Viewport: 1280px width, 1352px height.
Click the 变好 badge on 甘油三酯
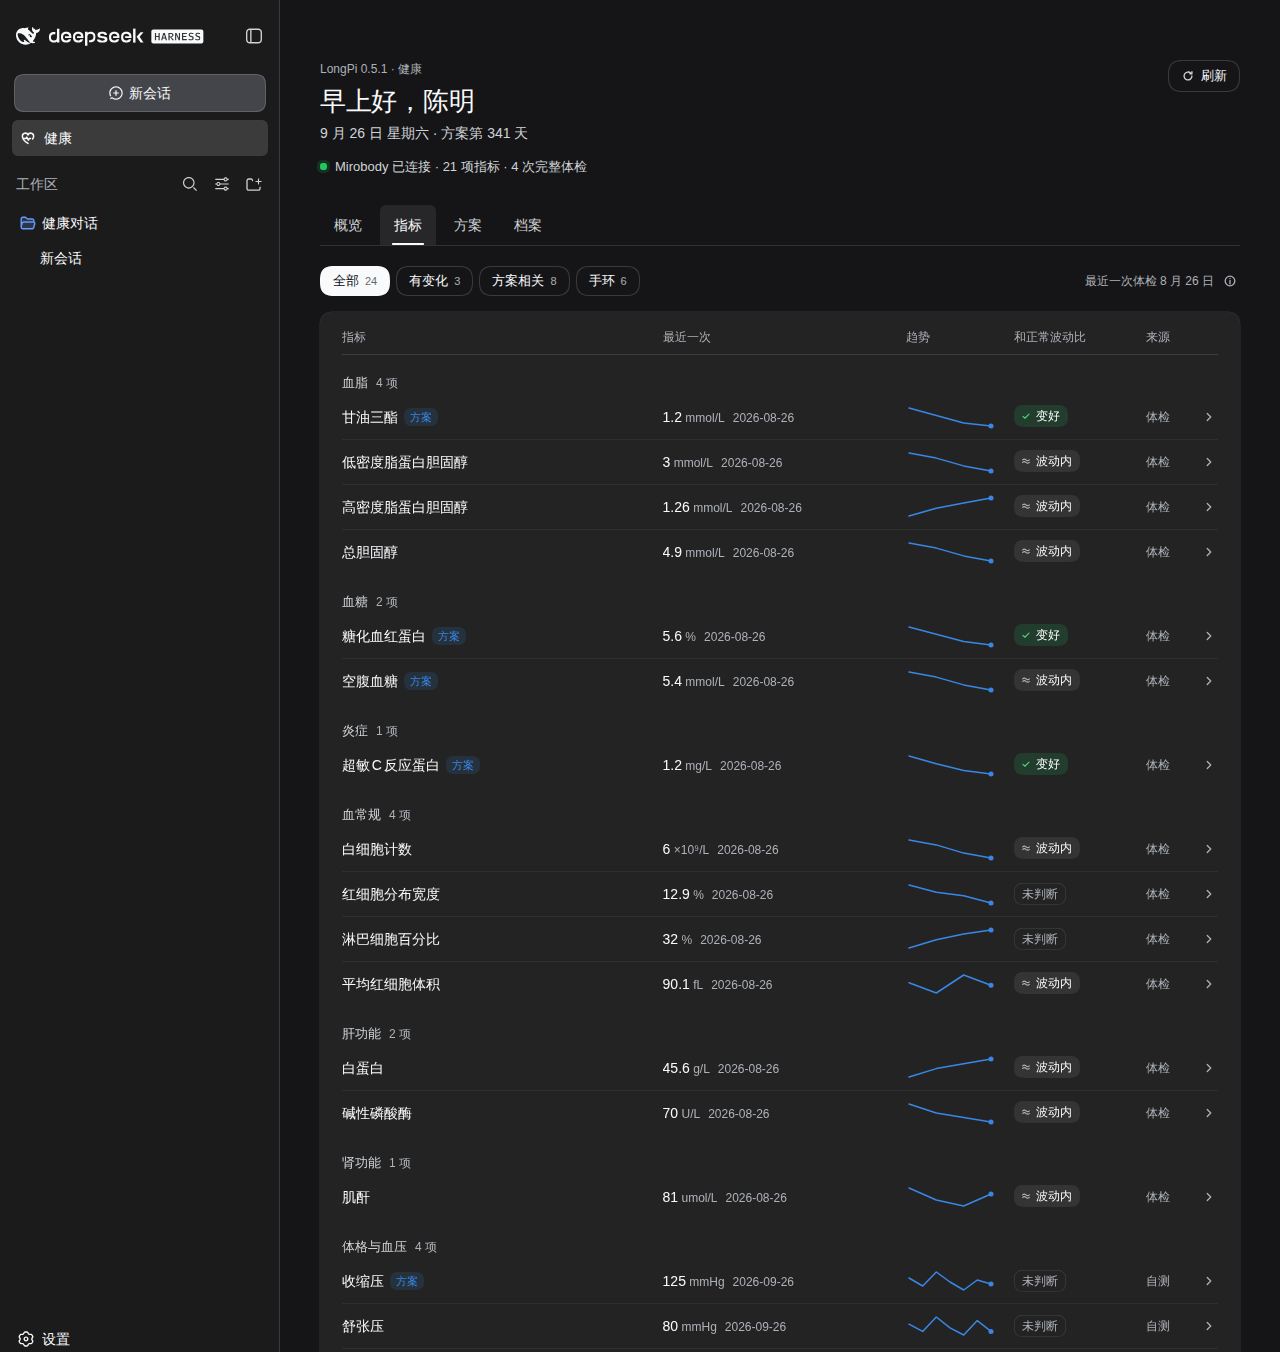[x=1041, y=416]
